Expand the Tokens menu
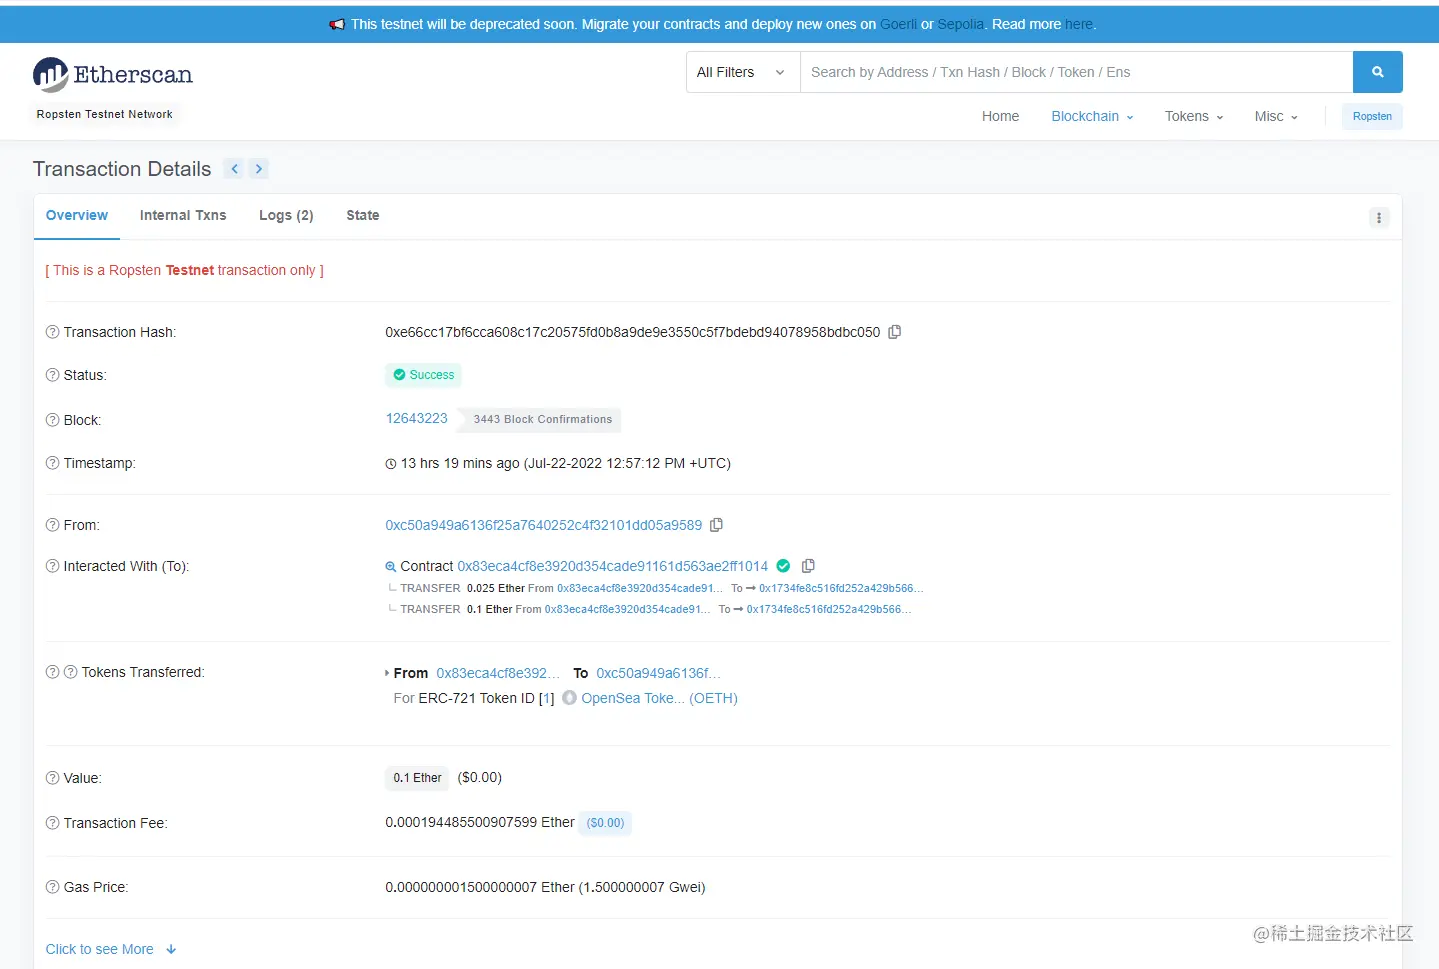Image resolution: width=1439 pixels, height=969 pixels. [x=1194, y=116]
